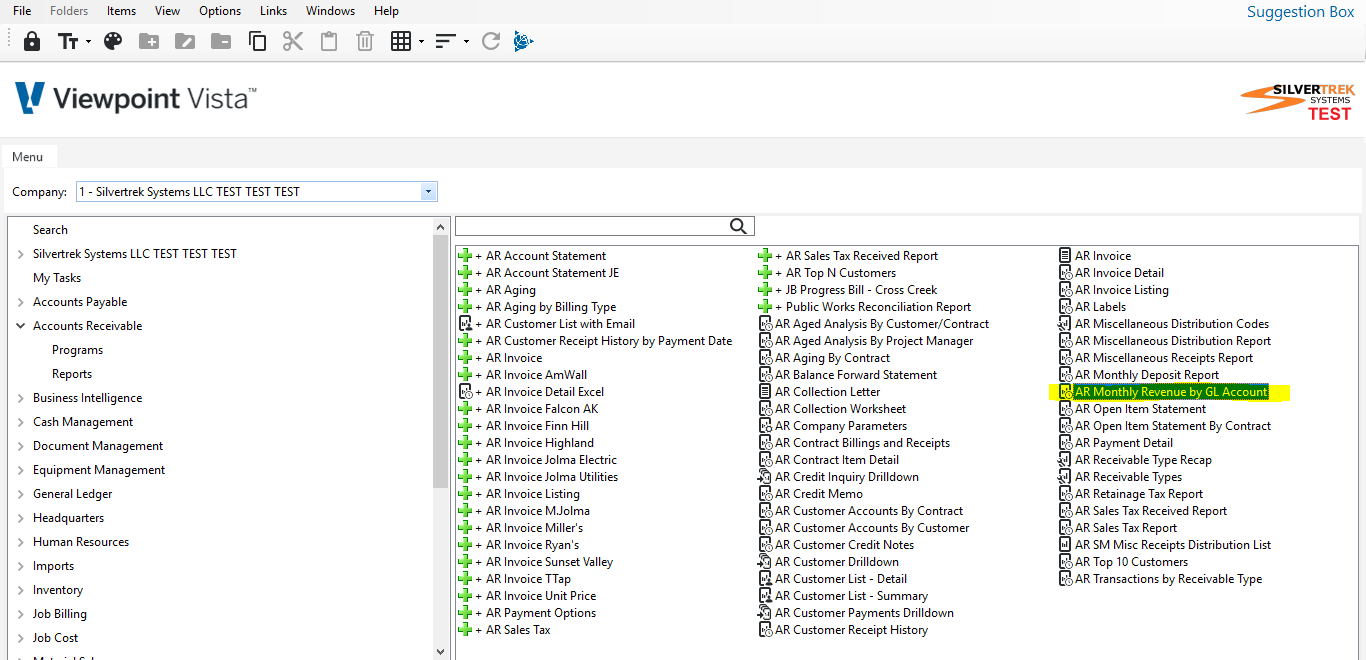The image size is (1366, 660).
Task: Open the File menu
Action: [22, 11]
